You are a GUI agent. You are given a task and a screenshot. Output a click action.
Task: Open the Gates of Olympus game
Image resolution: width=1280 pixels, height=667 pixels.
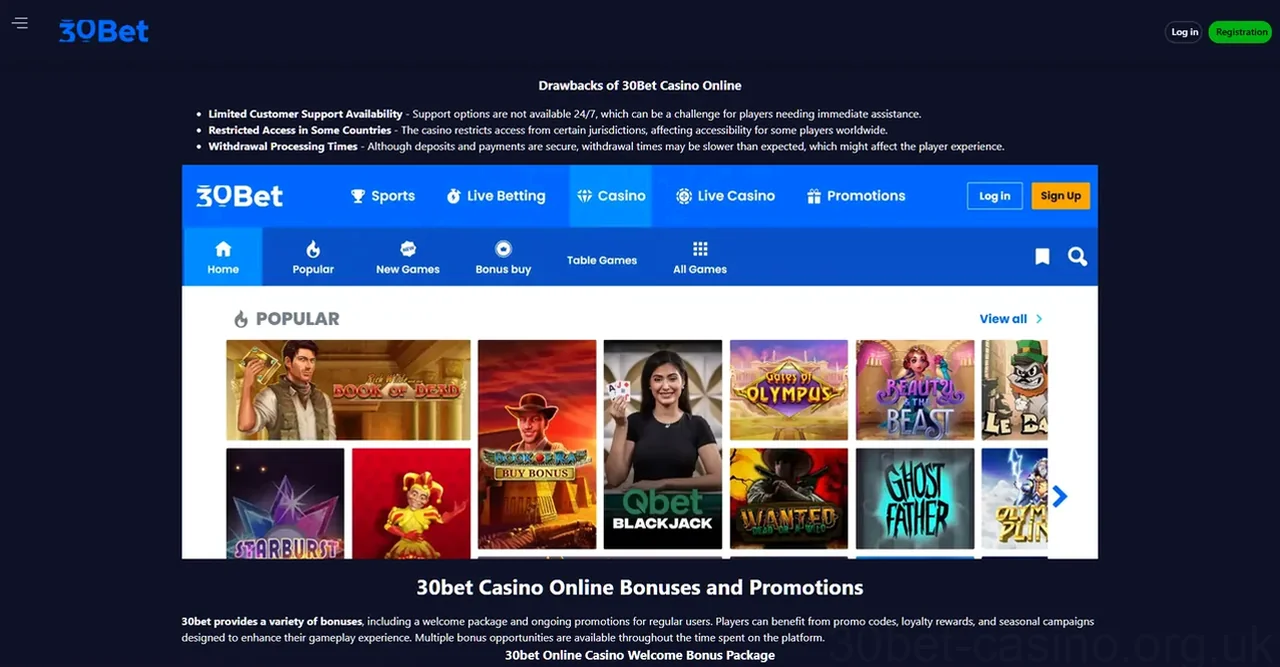[x=789, y=390]
